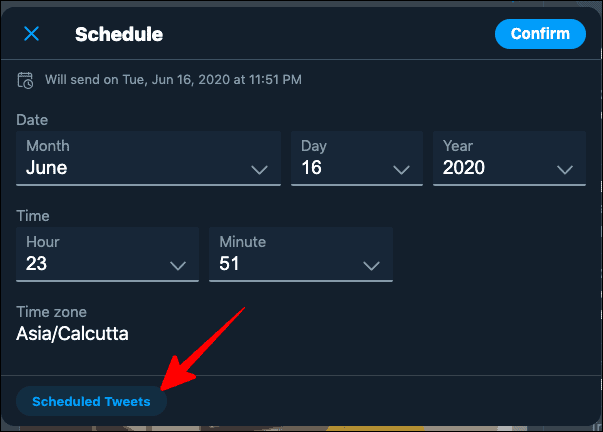Click the chevron arrow in the Month field
This screenshot has height=432, width=603.
click(x=259, y=170)
